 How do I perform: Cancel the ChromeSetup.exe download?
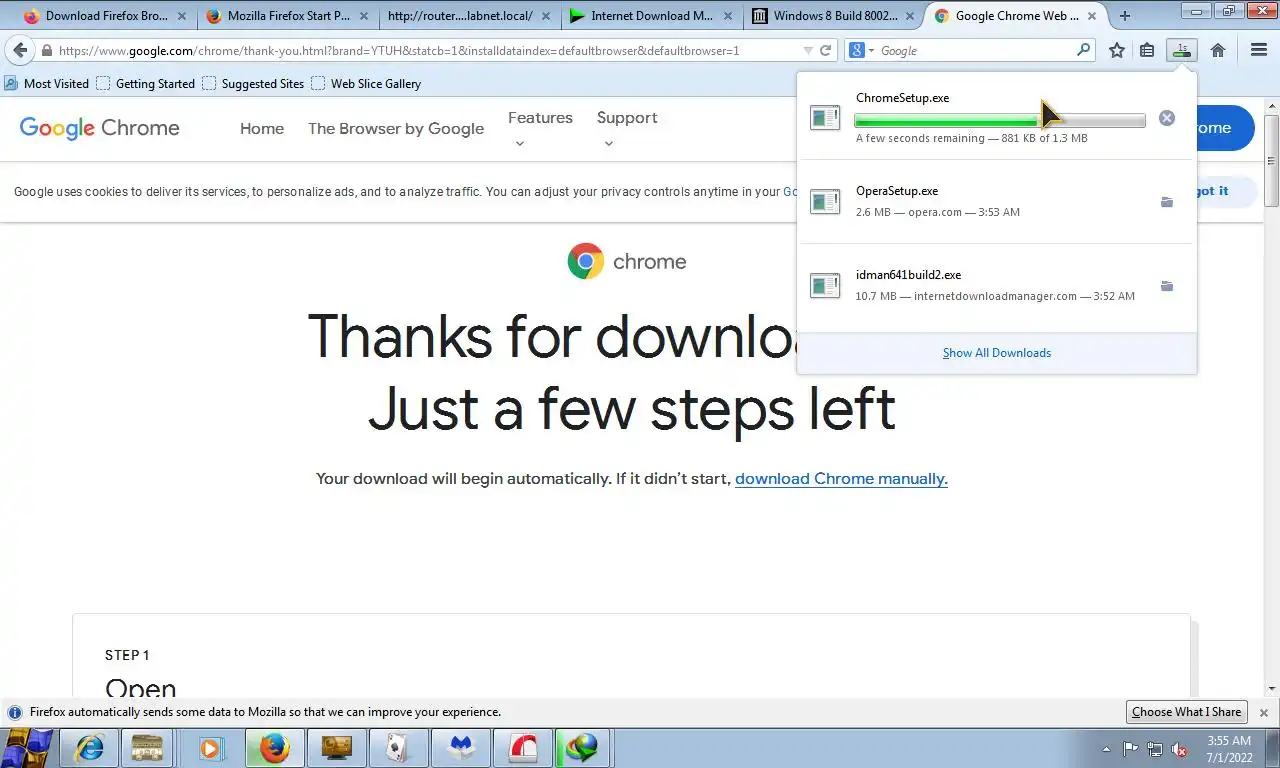pyautogui.click(x=1167, y=118)
